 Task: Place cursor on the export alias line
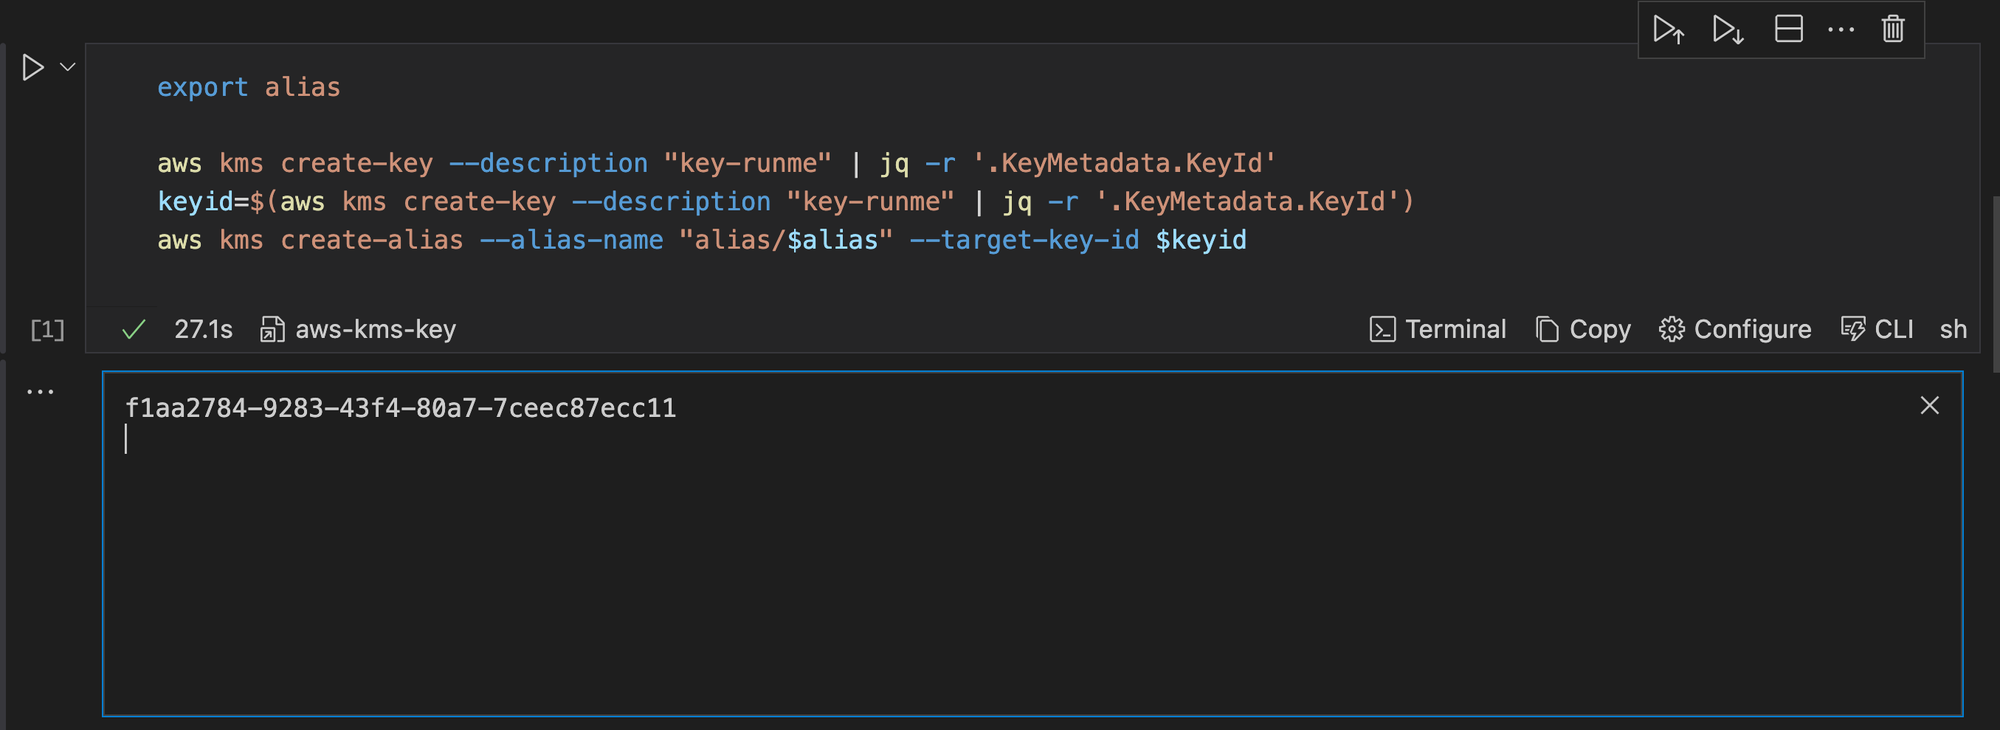pos(249,88)
